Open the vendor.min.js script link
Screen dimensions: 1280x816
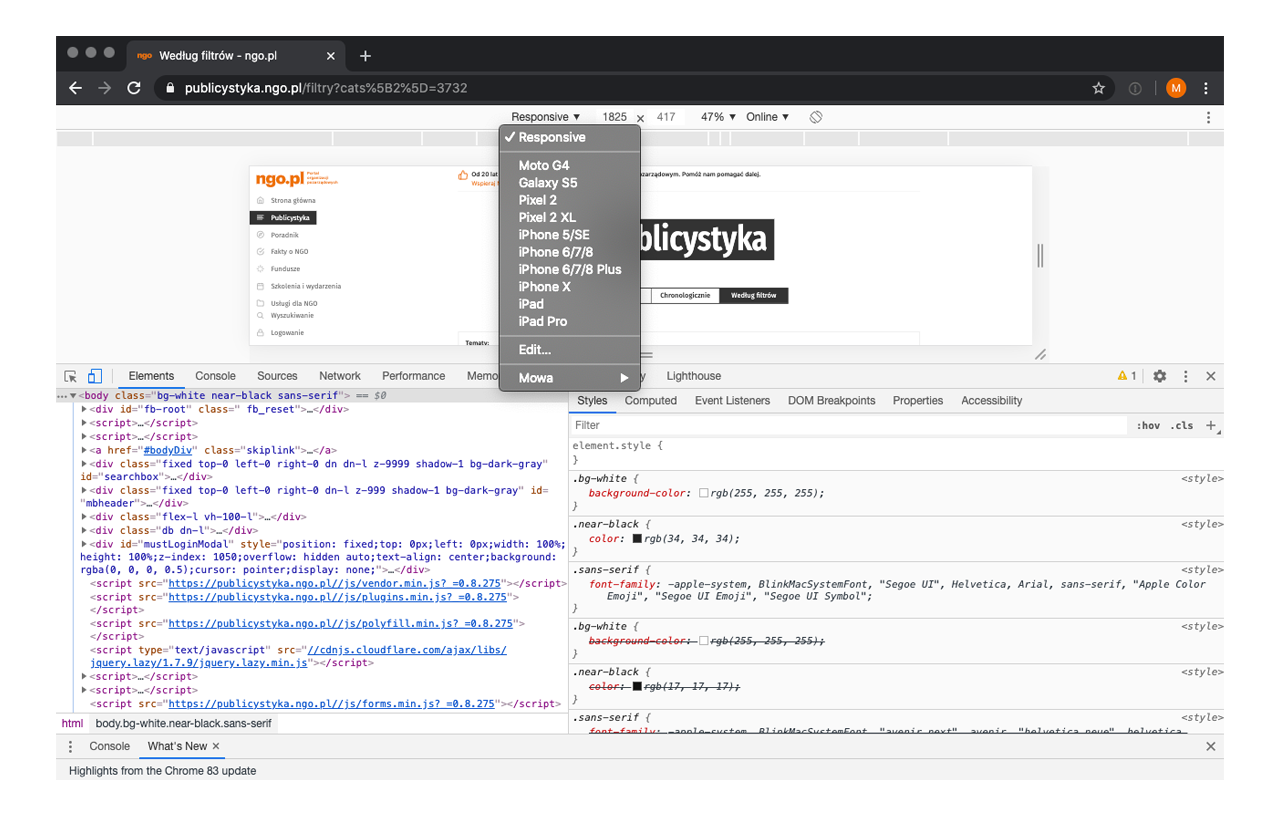coord(336,584)
